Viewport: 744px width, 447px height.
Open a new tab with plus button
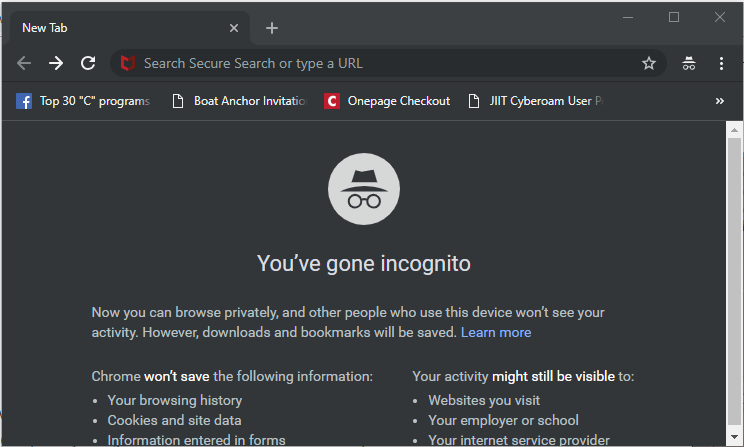tap(272, 28)
